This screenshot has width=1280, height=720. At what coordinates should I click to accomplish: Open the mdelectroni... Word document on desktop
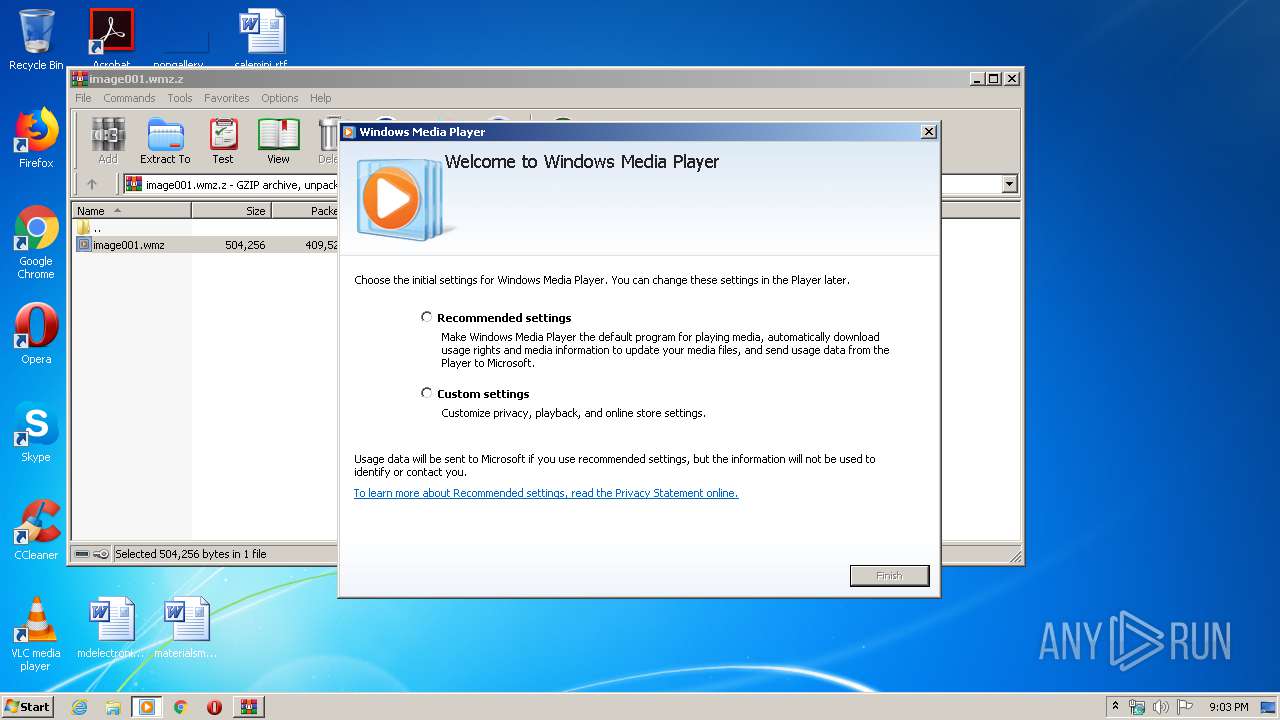point(111,628)
